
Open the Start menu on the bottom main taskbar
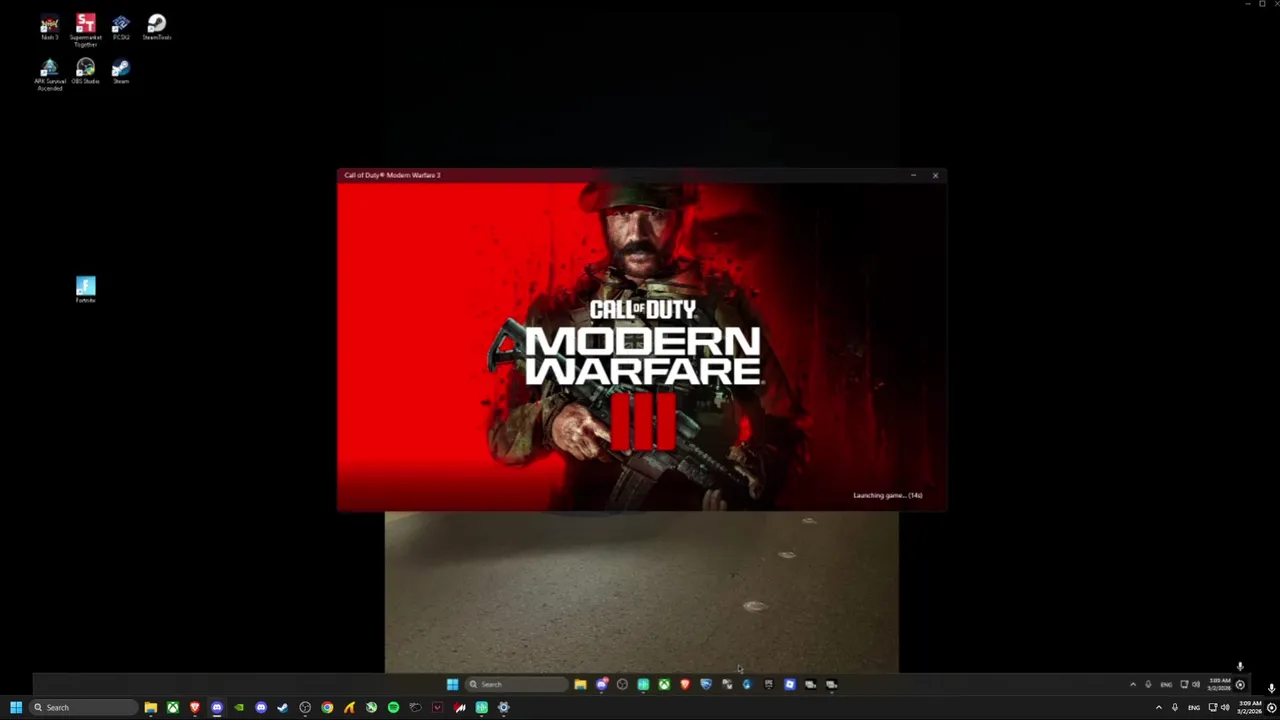click(x=16, y=707)
